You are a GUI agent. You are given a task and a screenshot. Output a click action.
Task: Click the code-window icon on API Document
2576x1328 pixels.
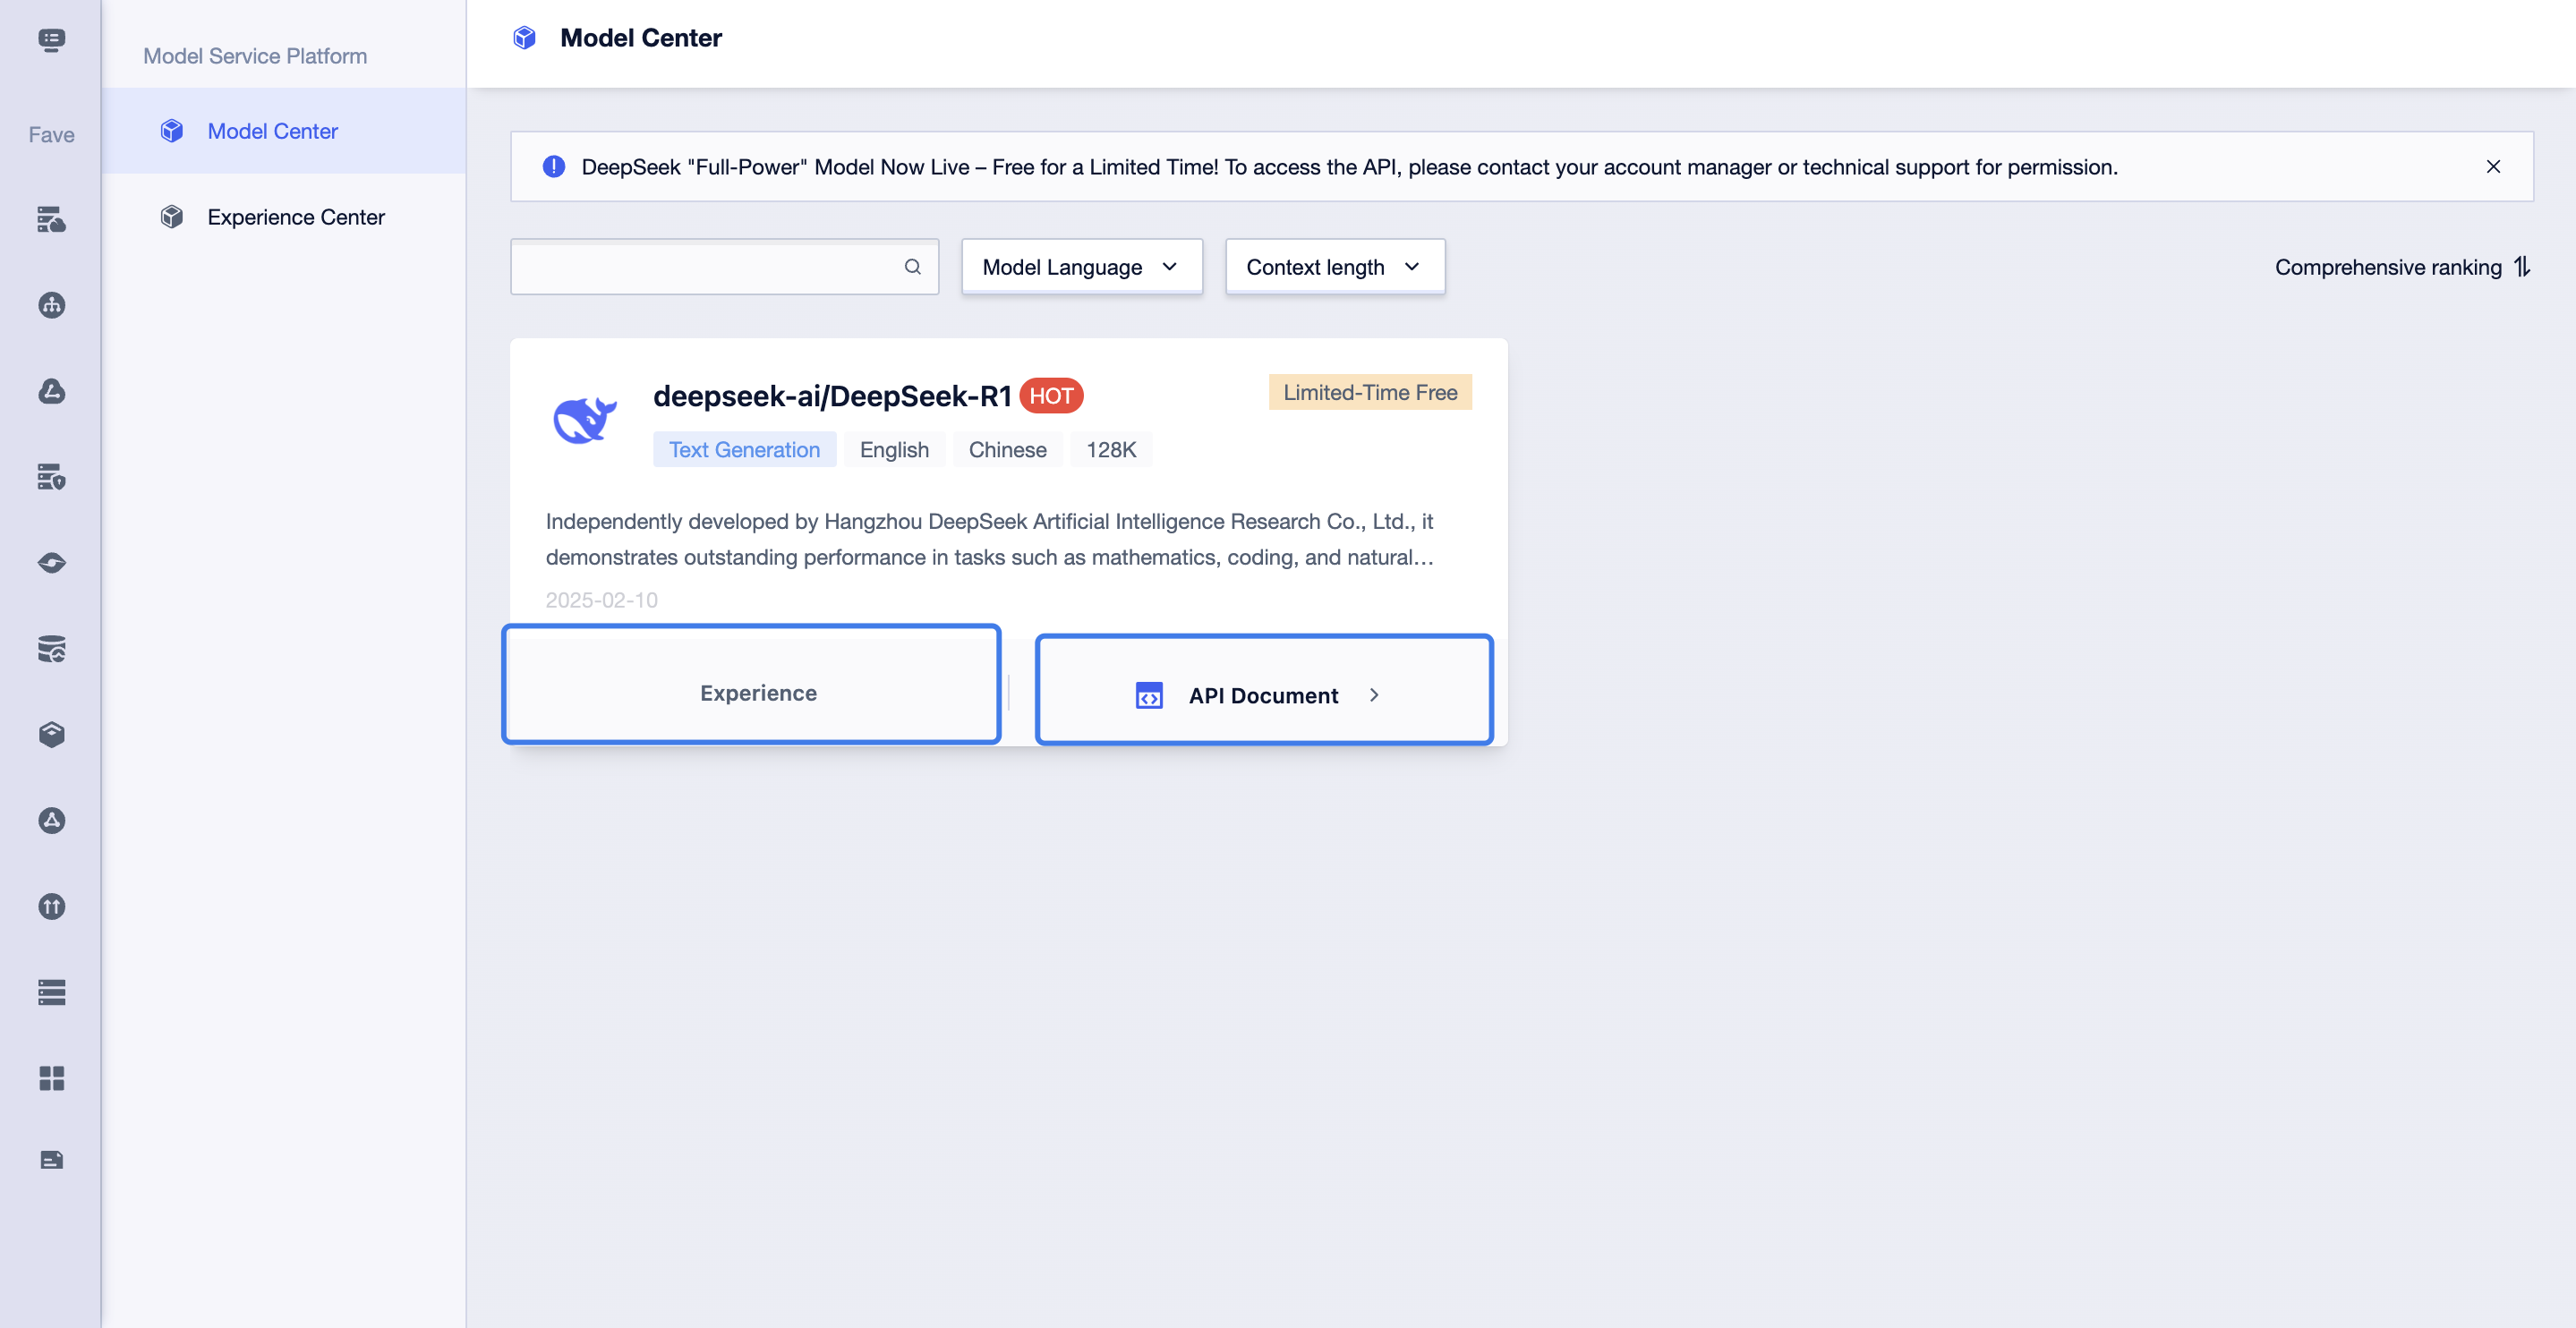(1149, 695)
